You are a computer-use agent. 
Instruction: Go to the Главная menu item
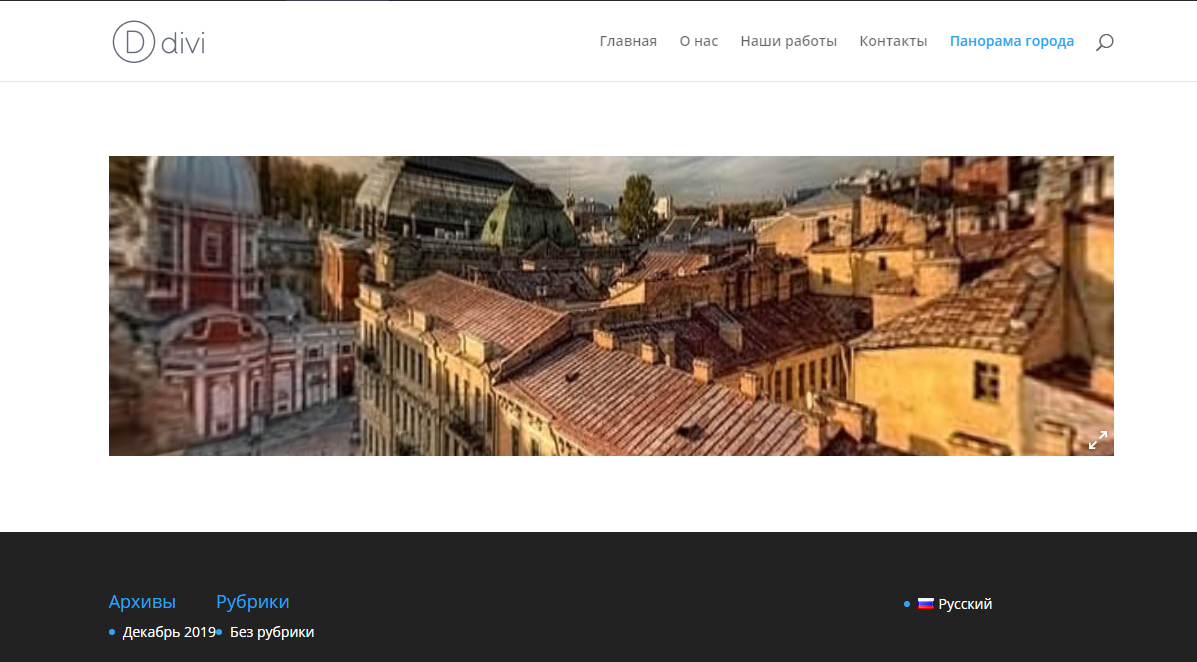pyautogui.click(x=628, y=41)
